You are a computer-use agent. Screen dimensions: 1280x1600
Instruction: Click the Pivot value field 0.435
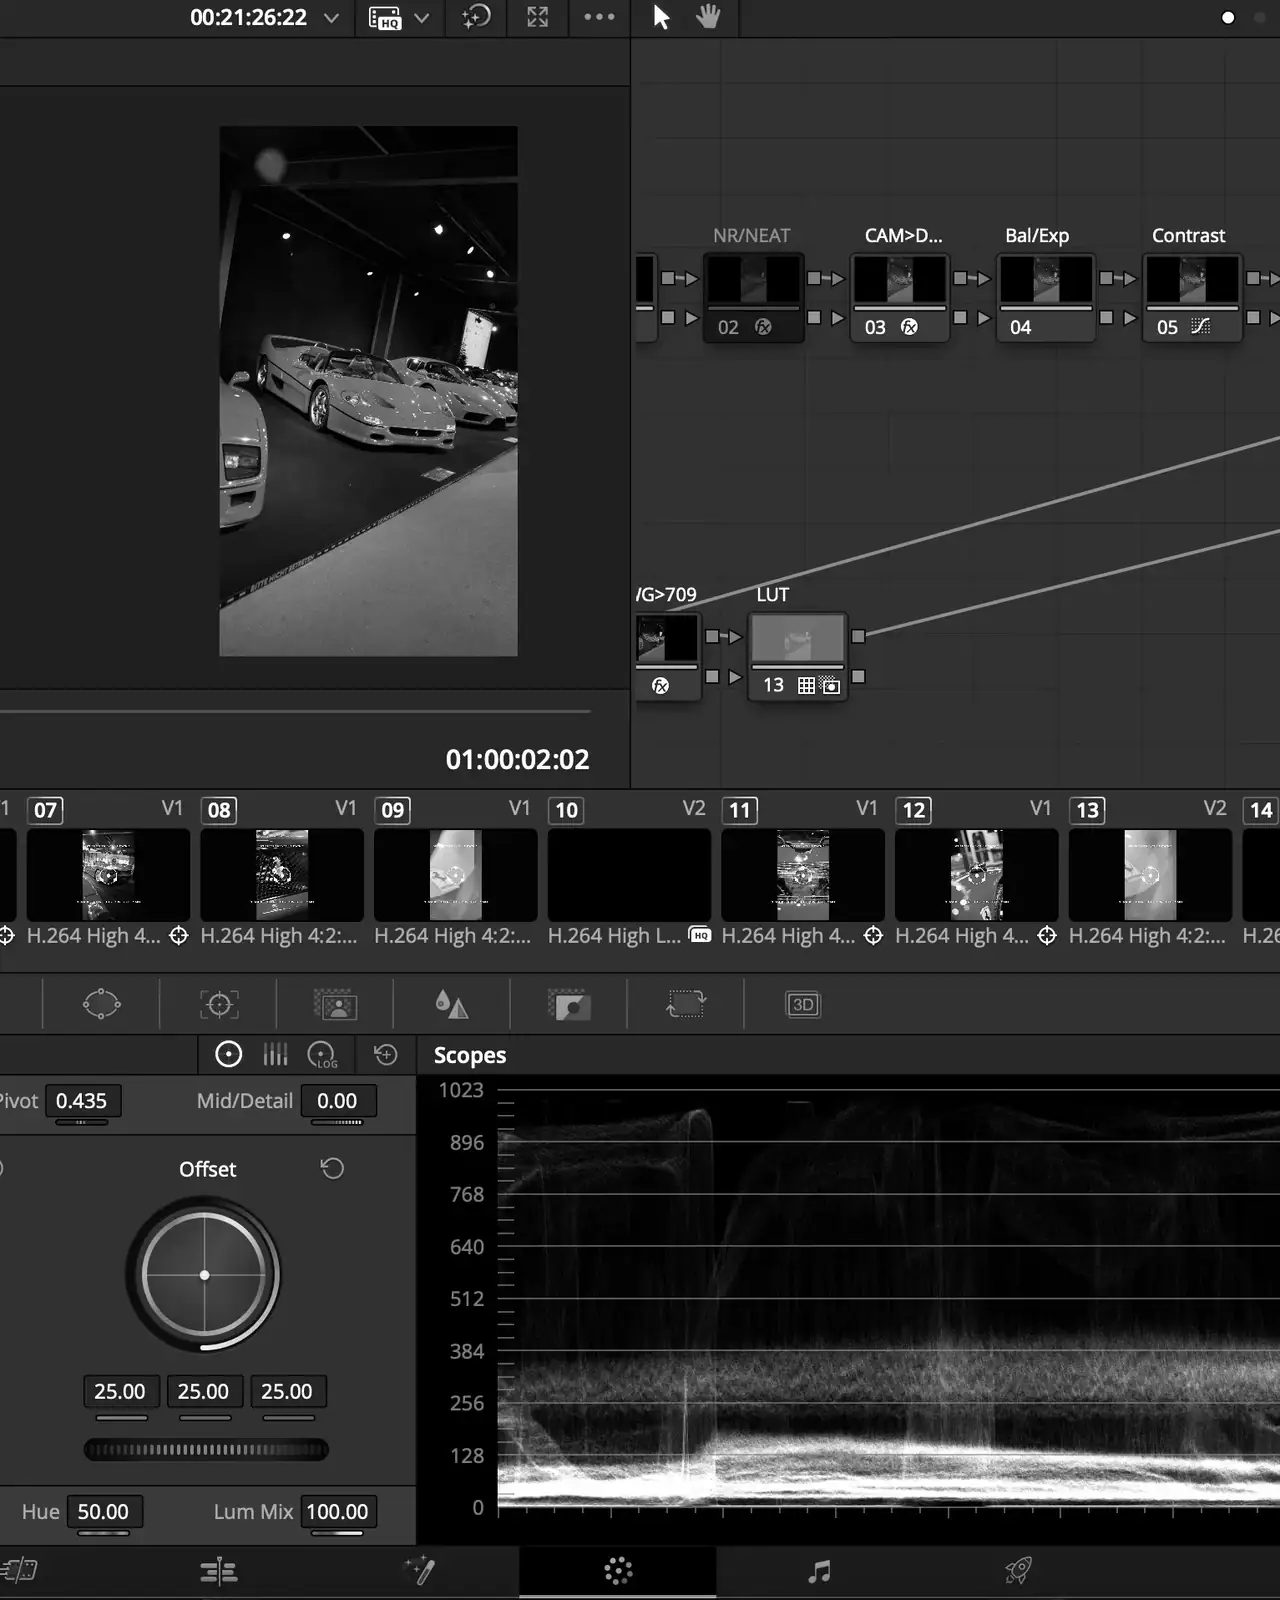point(81,1101)
